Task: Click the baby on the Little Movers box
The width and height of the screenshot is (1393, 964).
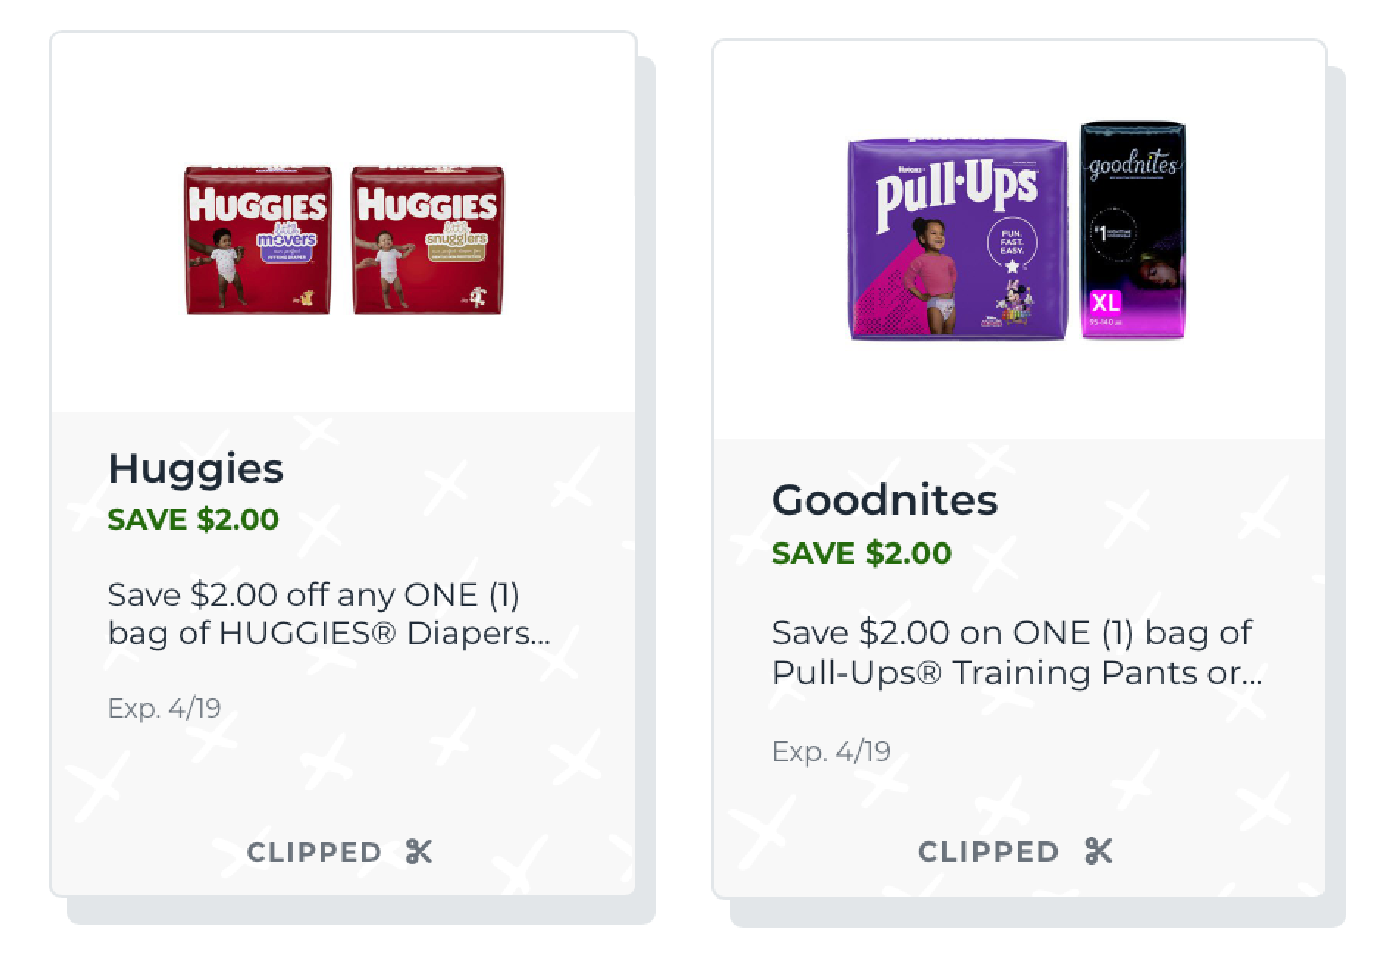Action: click(223, 266)
